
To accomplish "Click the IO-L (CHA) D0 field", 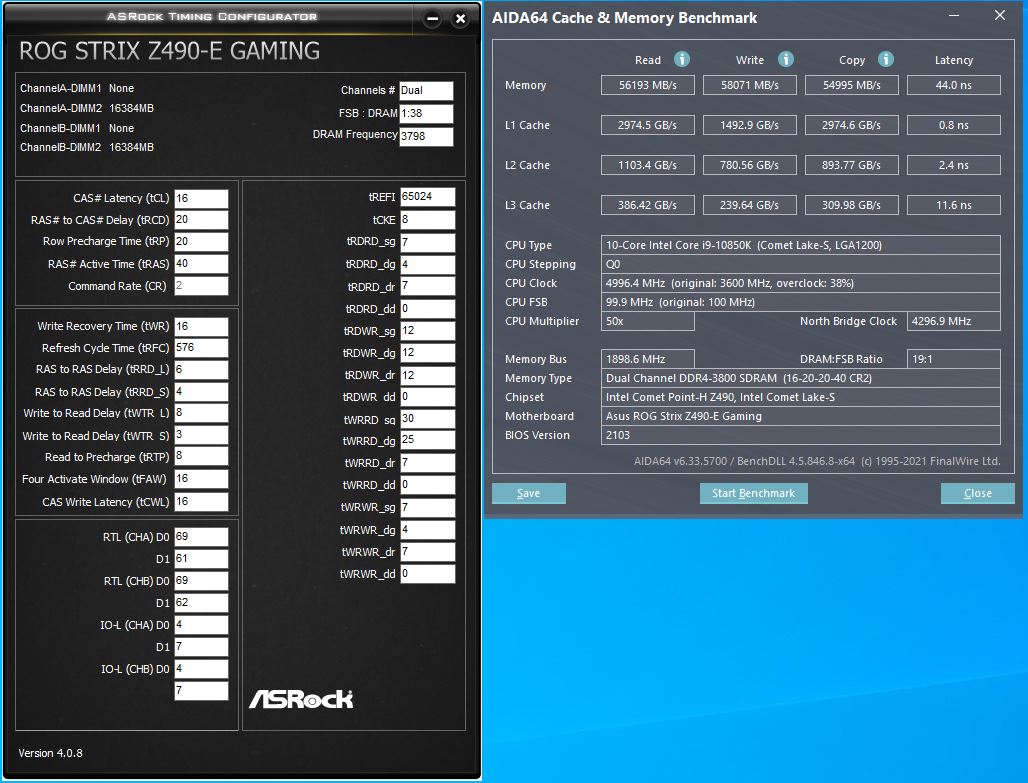I will pyautogui.click(x=201, y=625).
